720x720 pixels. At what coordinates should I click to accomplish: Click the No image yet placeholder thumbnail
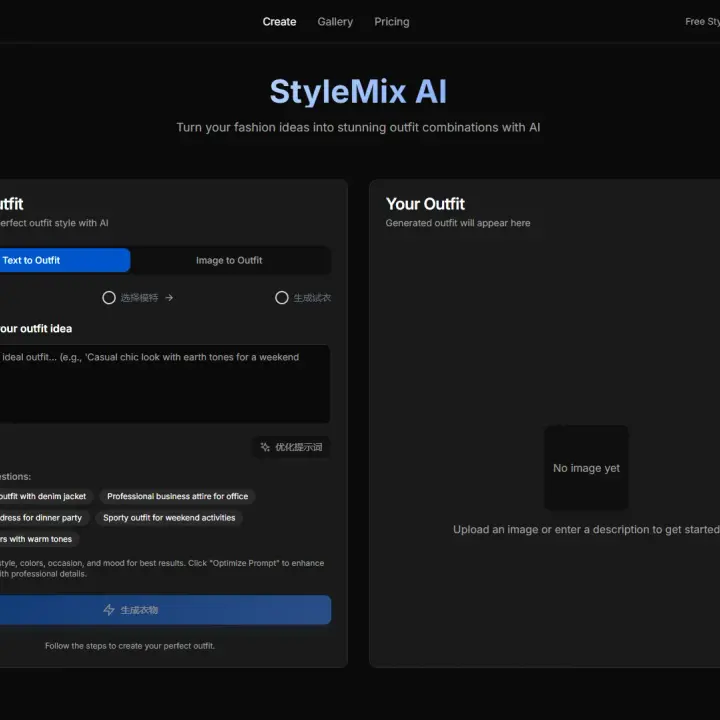(x=586, y=467)
